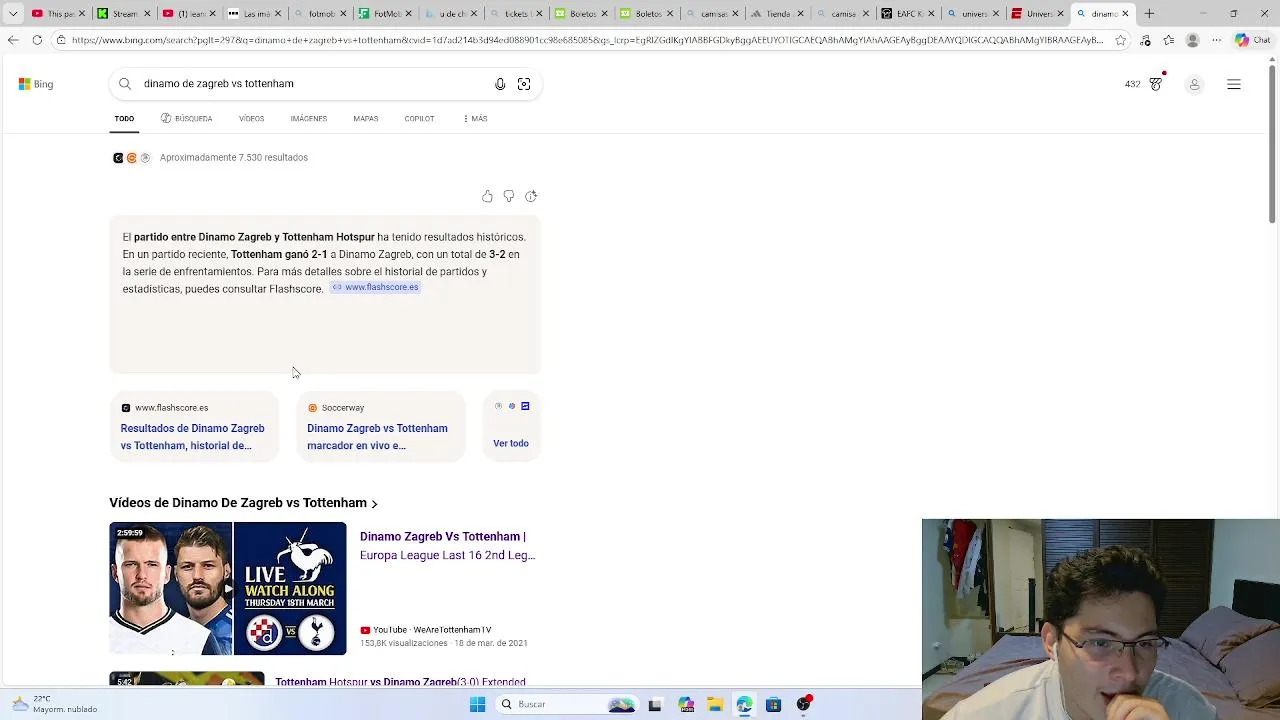Click Ver todo sources button
The height and width of the screenshot is (720, 1280).
tap(511, 426)
